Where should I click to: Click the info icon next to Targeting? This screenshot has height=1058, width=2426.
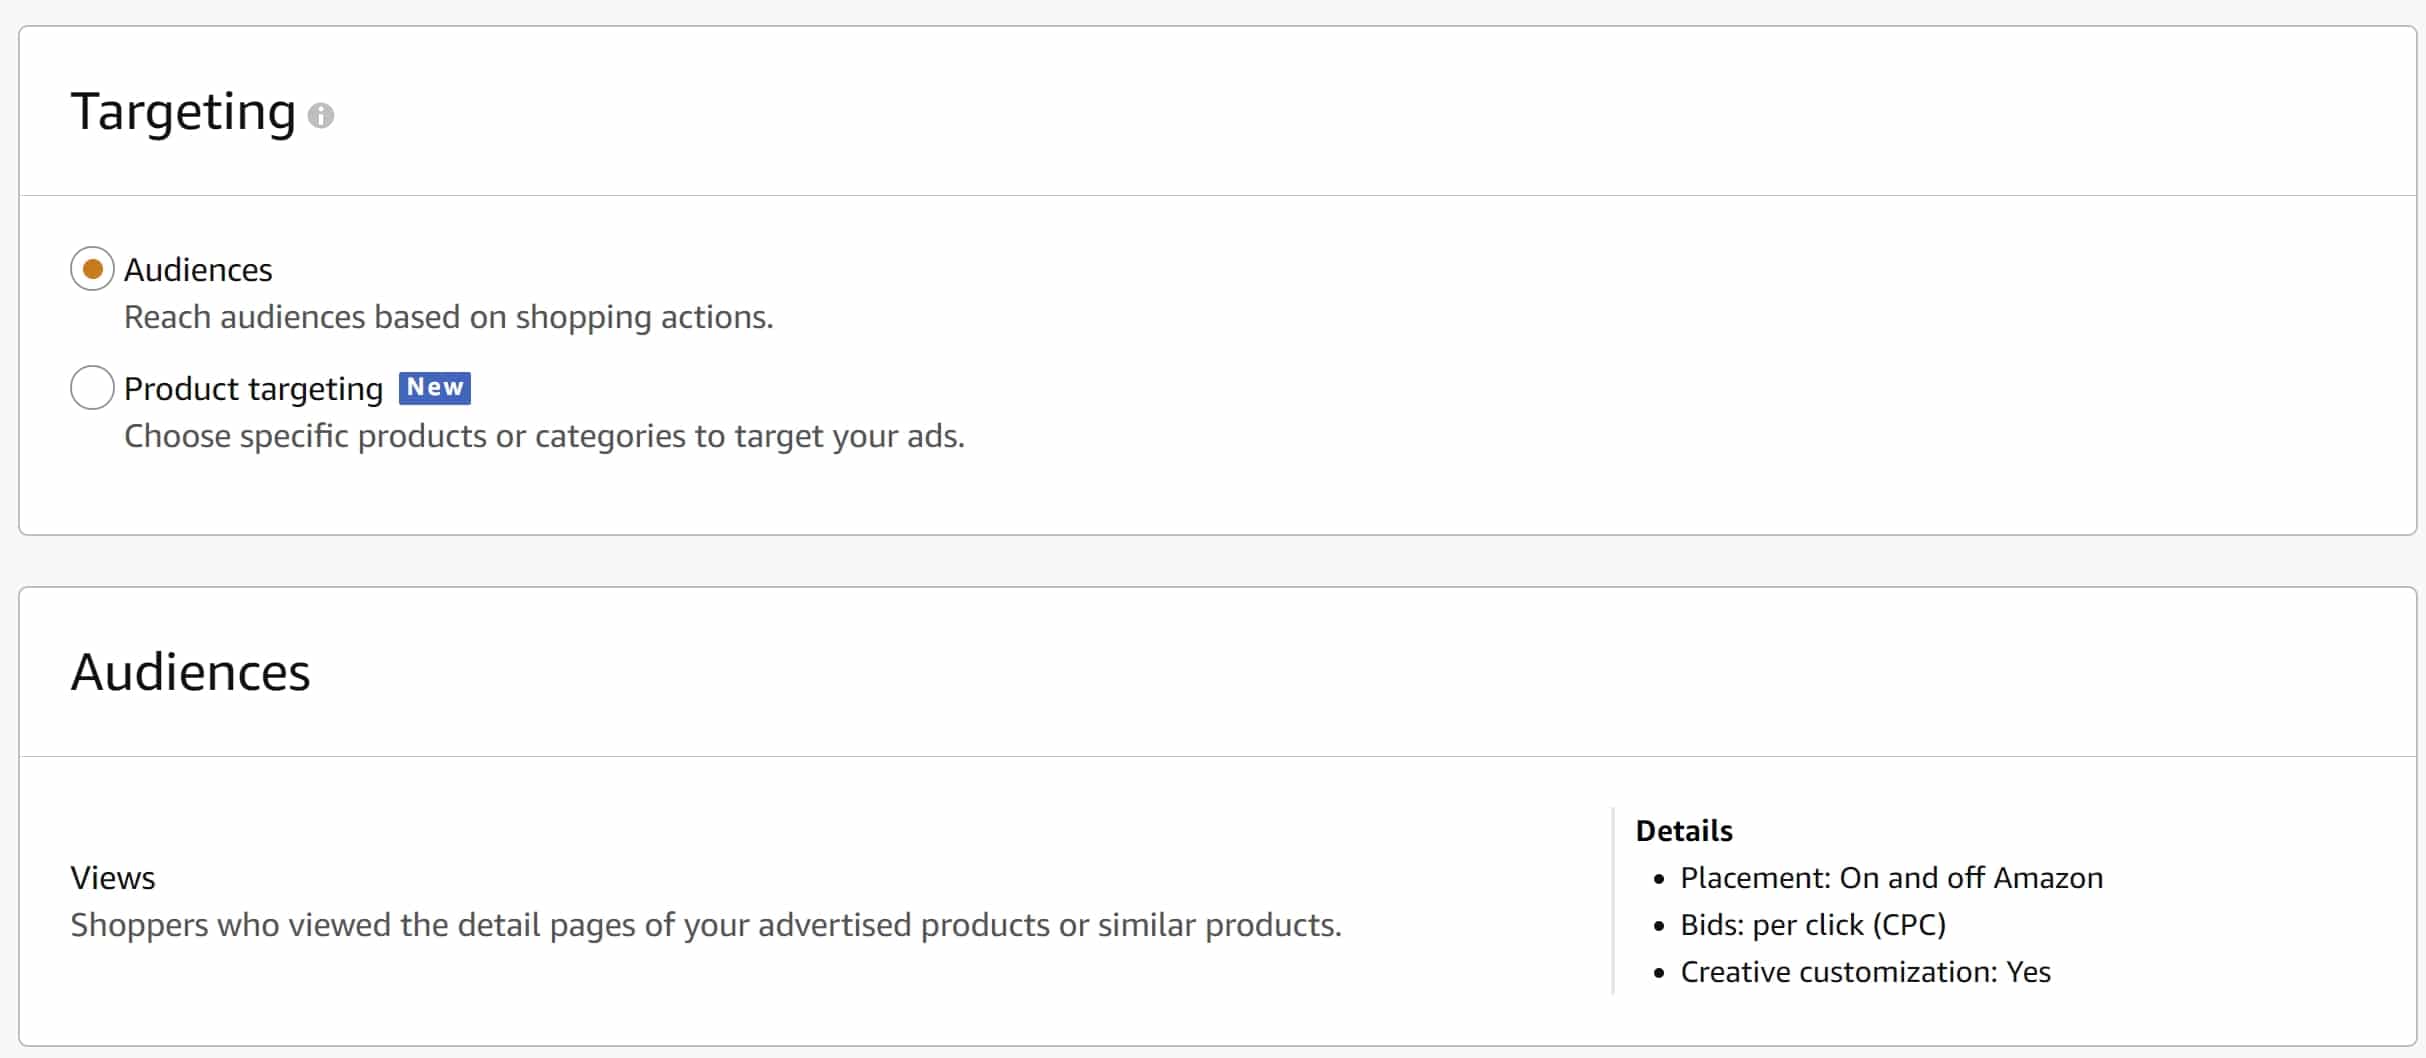click(320, 116)
